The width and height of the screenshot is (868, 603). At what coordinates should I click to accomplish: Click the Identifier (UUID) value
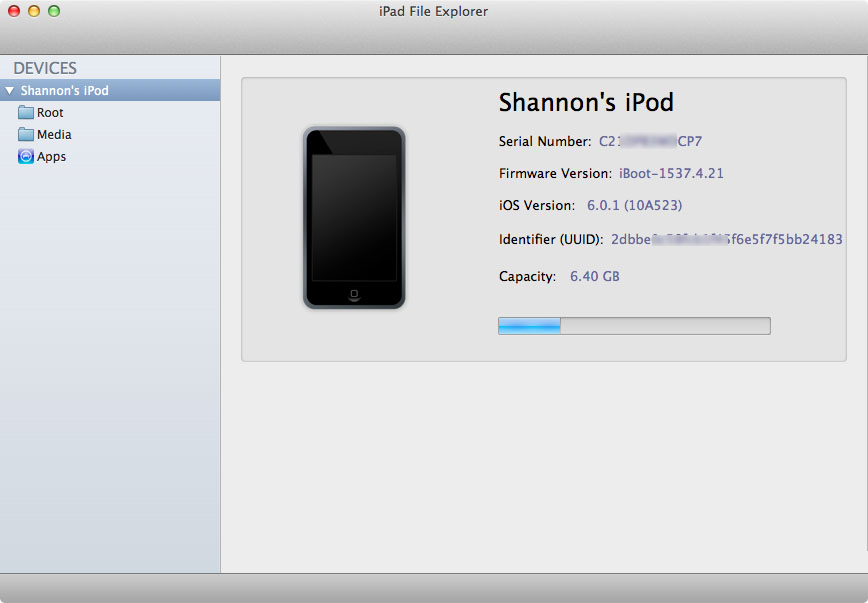pyautogui.click(x=727, y=239)
